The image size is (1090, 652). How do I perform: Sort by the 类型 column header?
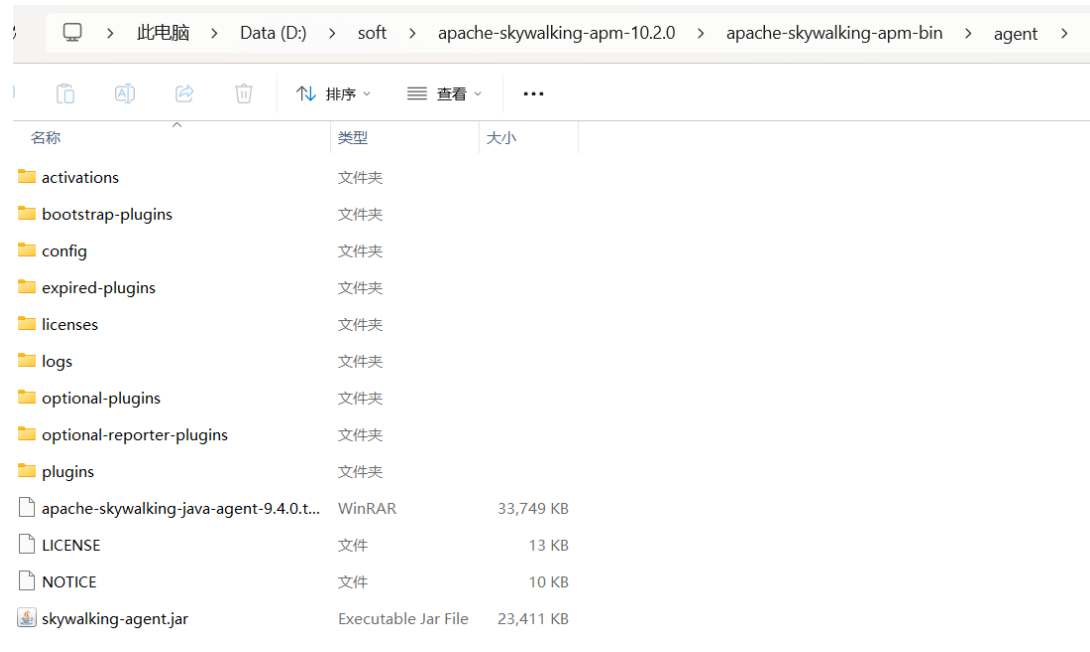tap(352, 138)
